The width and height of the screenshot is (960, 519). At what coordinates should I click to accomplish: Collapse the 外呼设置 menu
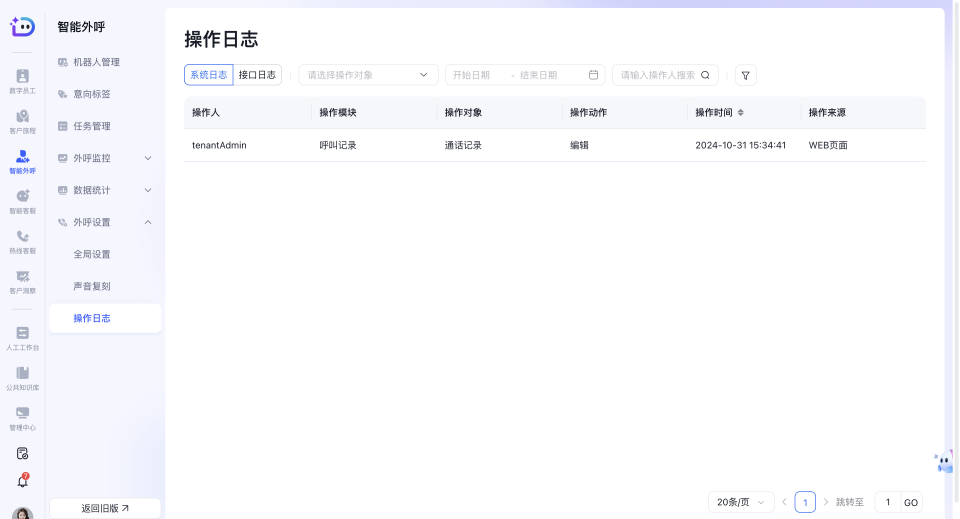tap(105, 222)
